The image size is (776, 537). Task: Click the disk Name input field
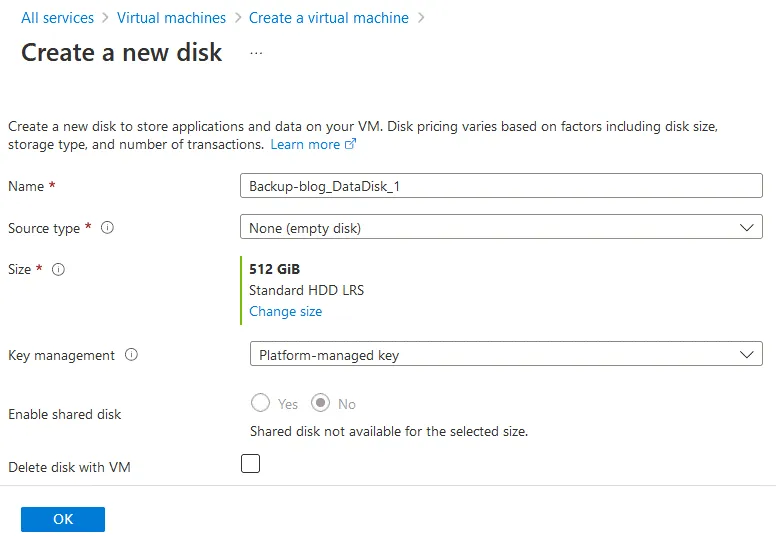[x=501, y=186]
